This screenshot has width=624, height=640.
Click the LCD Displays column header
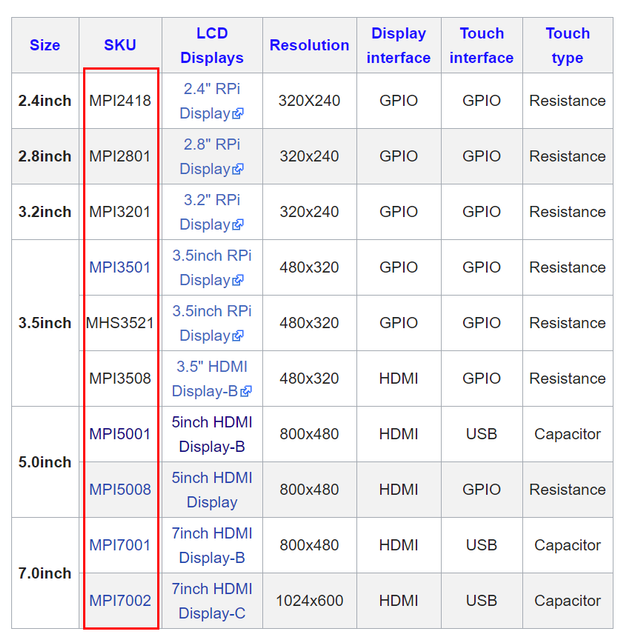pos(212,45)
